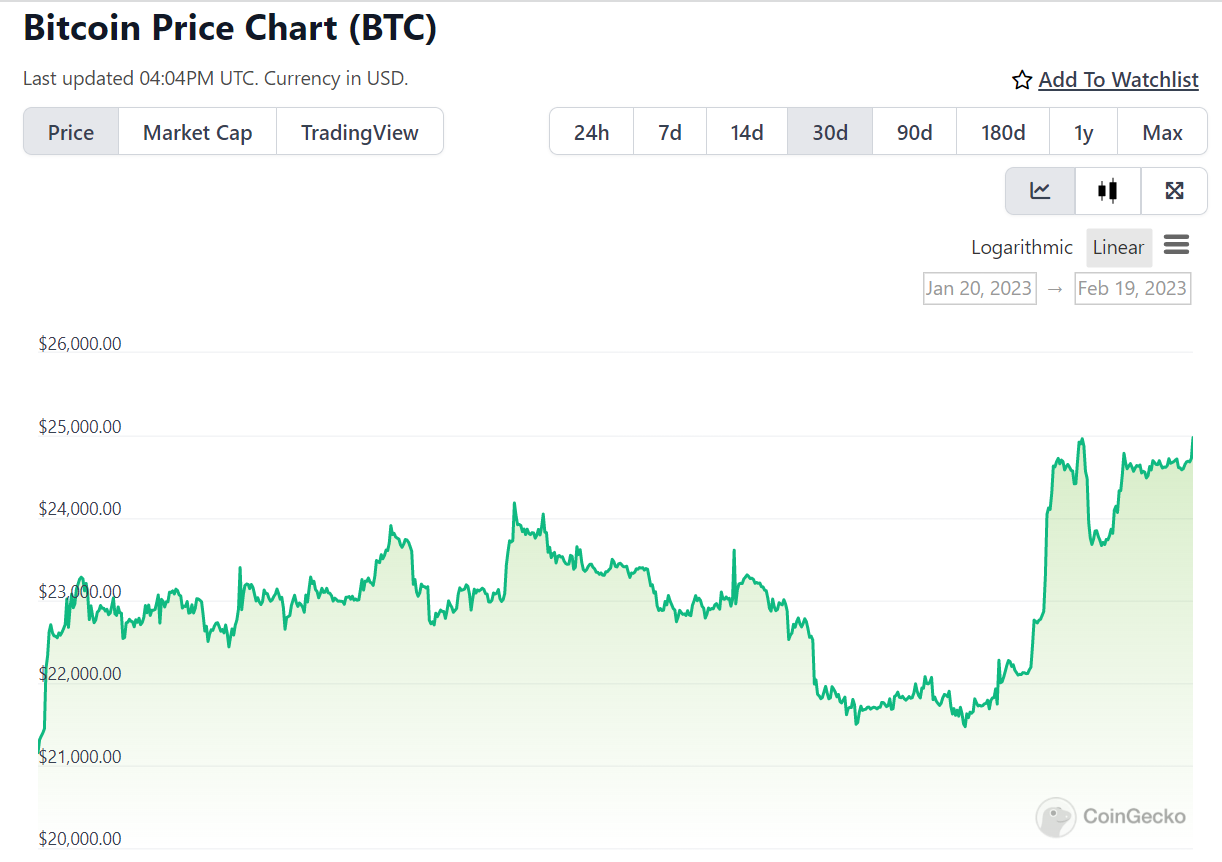Click the Jan 20, 2023 start date field
This screenshot has width=1222, height=862.
[x=979, y=288]
